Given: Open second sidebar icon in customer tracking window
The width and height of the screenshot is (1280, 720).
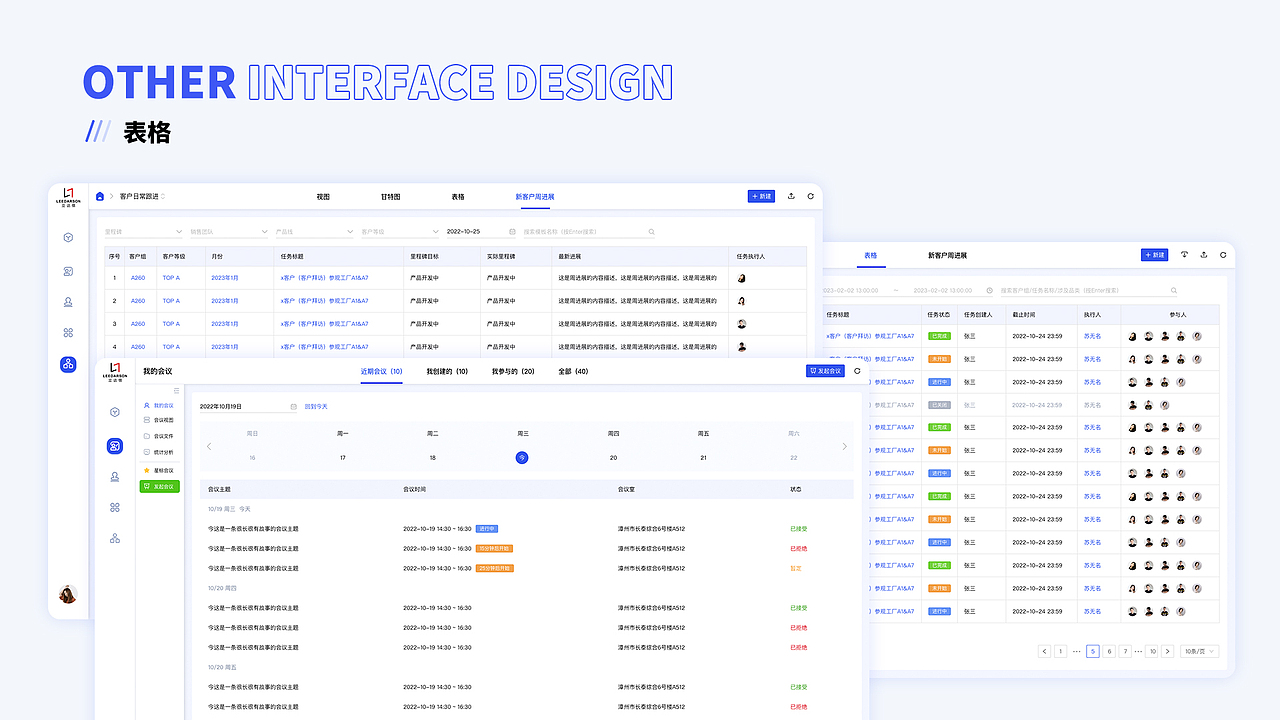Looking at the screenshot, I should click(x=68, y=271).
